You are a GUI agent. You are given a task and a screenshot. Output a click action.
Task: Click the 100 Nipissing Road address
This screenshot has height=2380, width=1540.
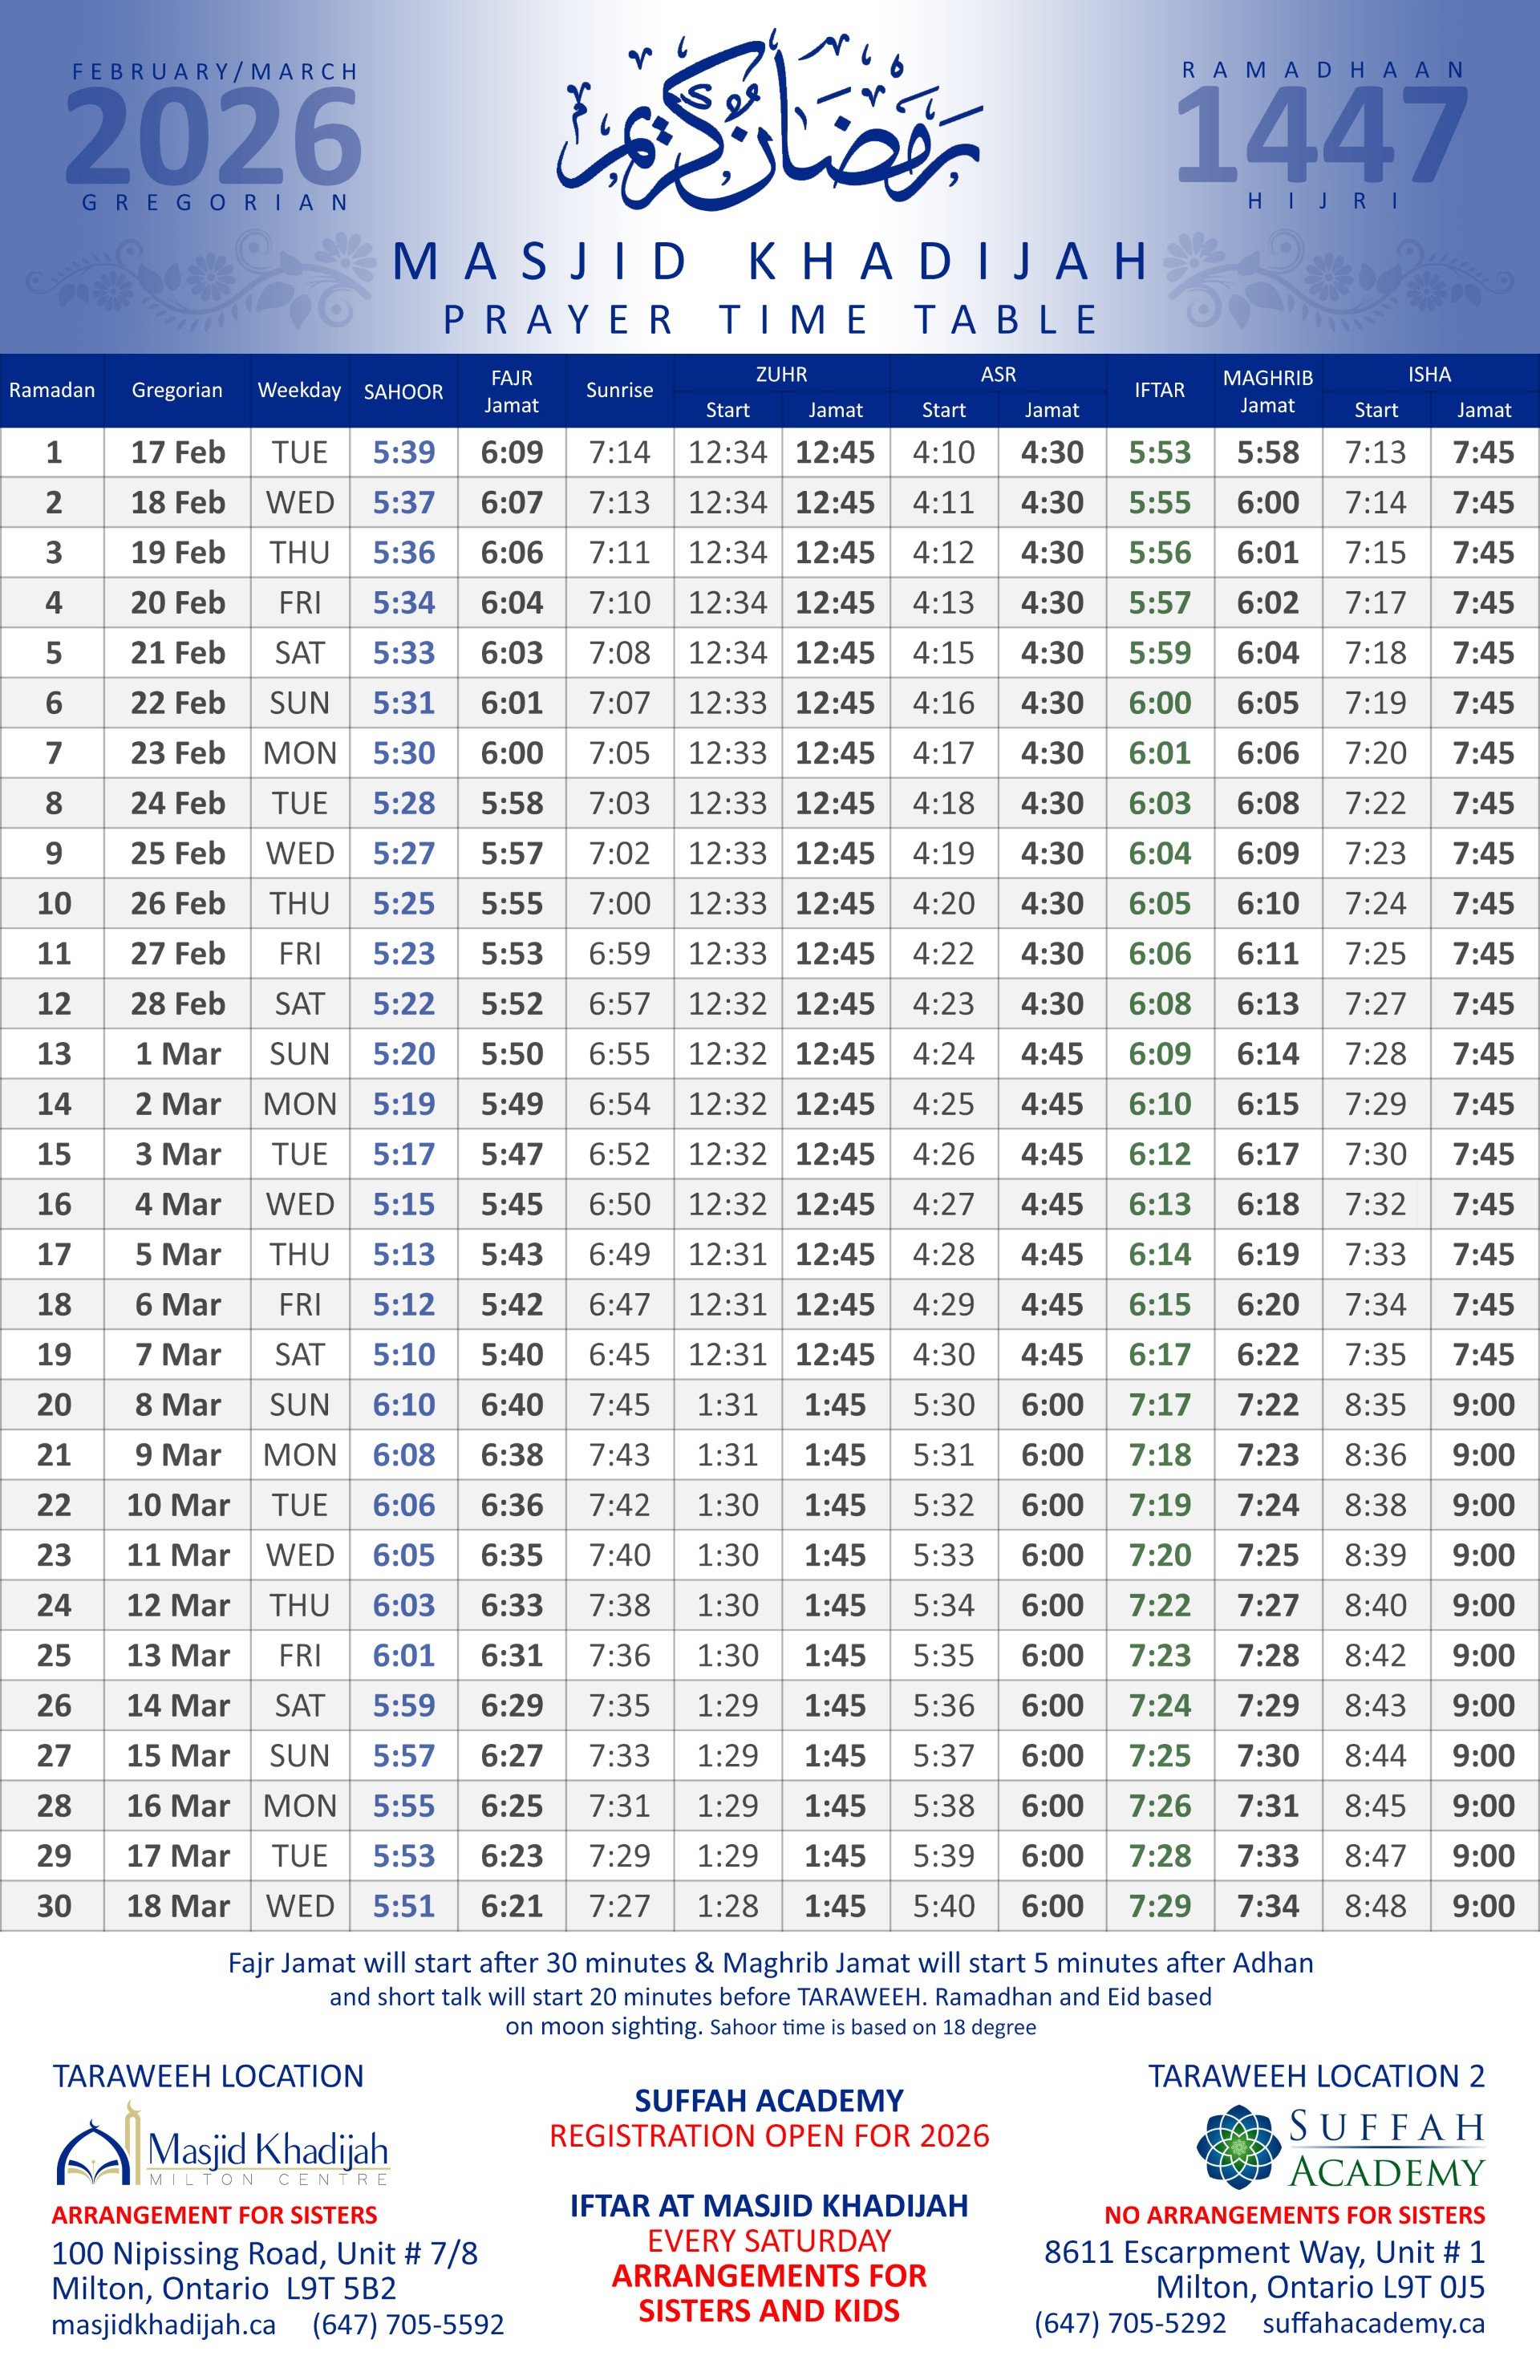click(264, 2254)
